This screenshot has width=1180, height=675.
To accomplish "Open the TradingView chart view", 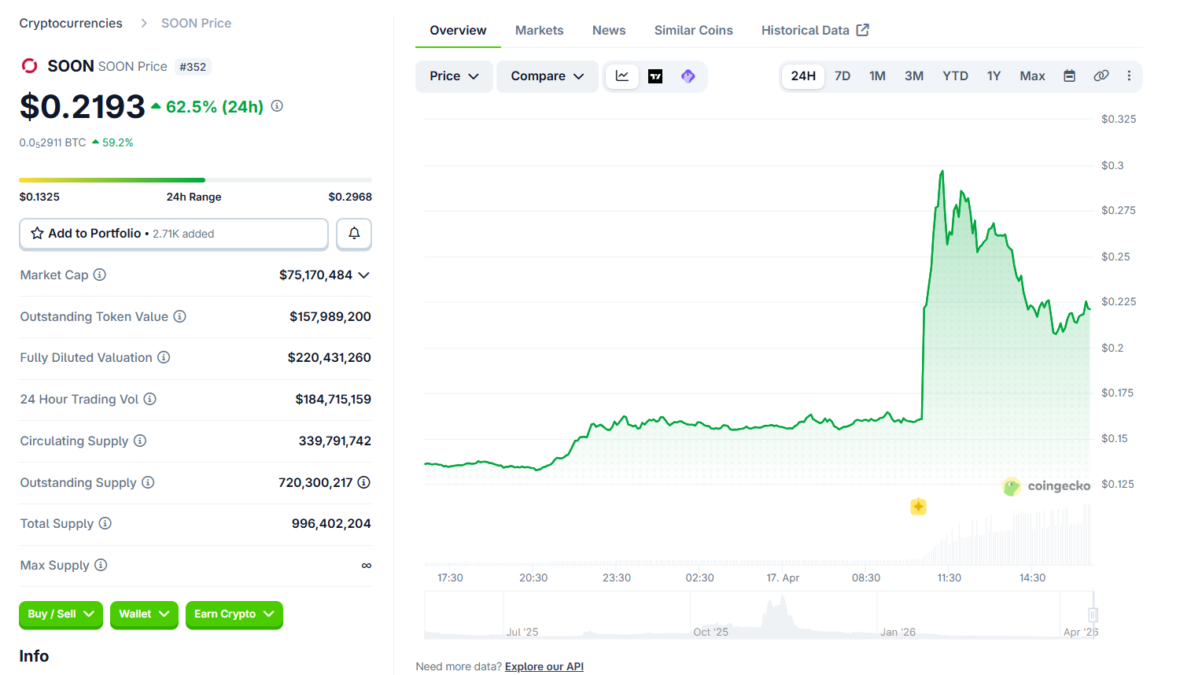I will [655, 76].
